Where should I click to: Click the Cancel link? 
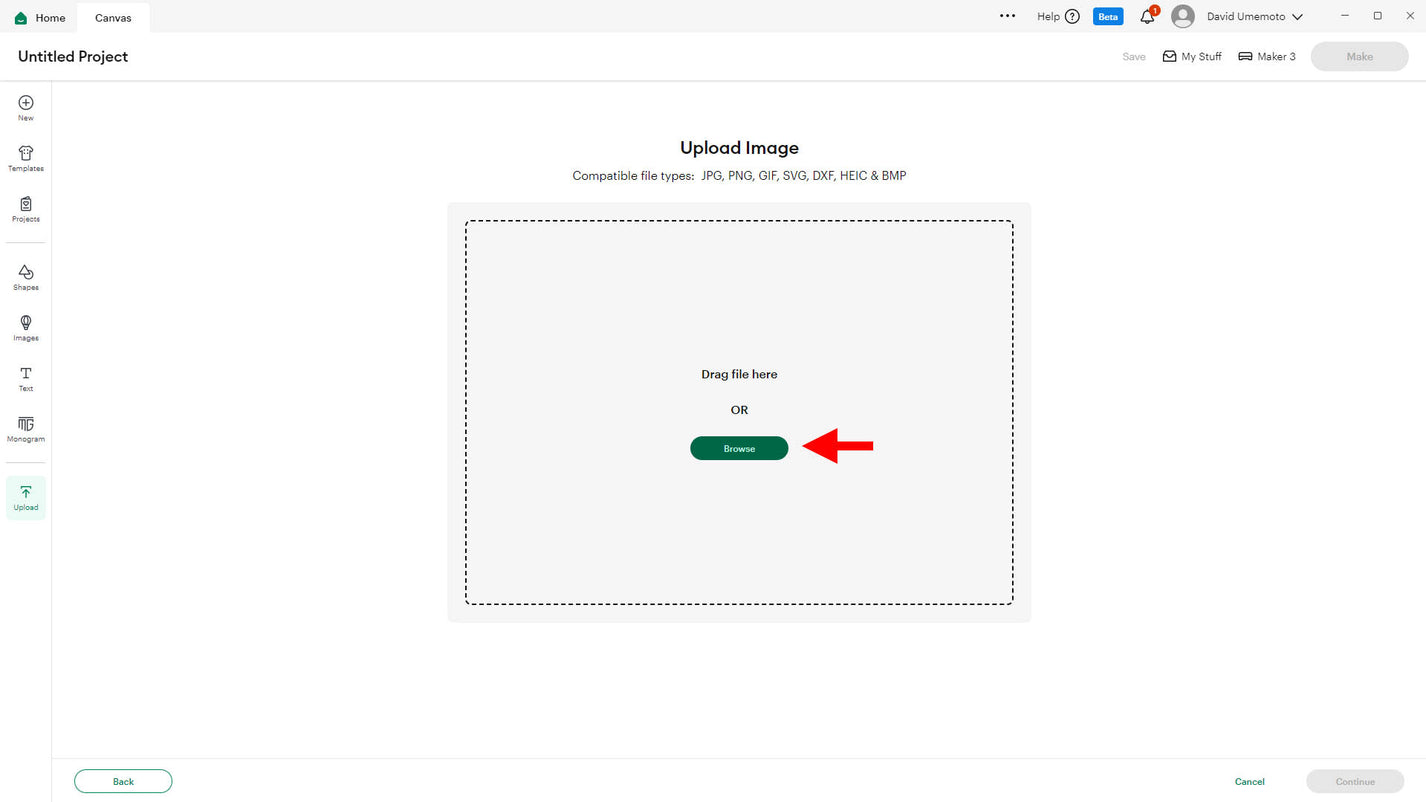pyautogui.click(x=1249, y=782)
